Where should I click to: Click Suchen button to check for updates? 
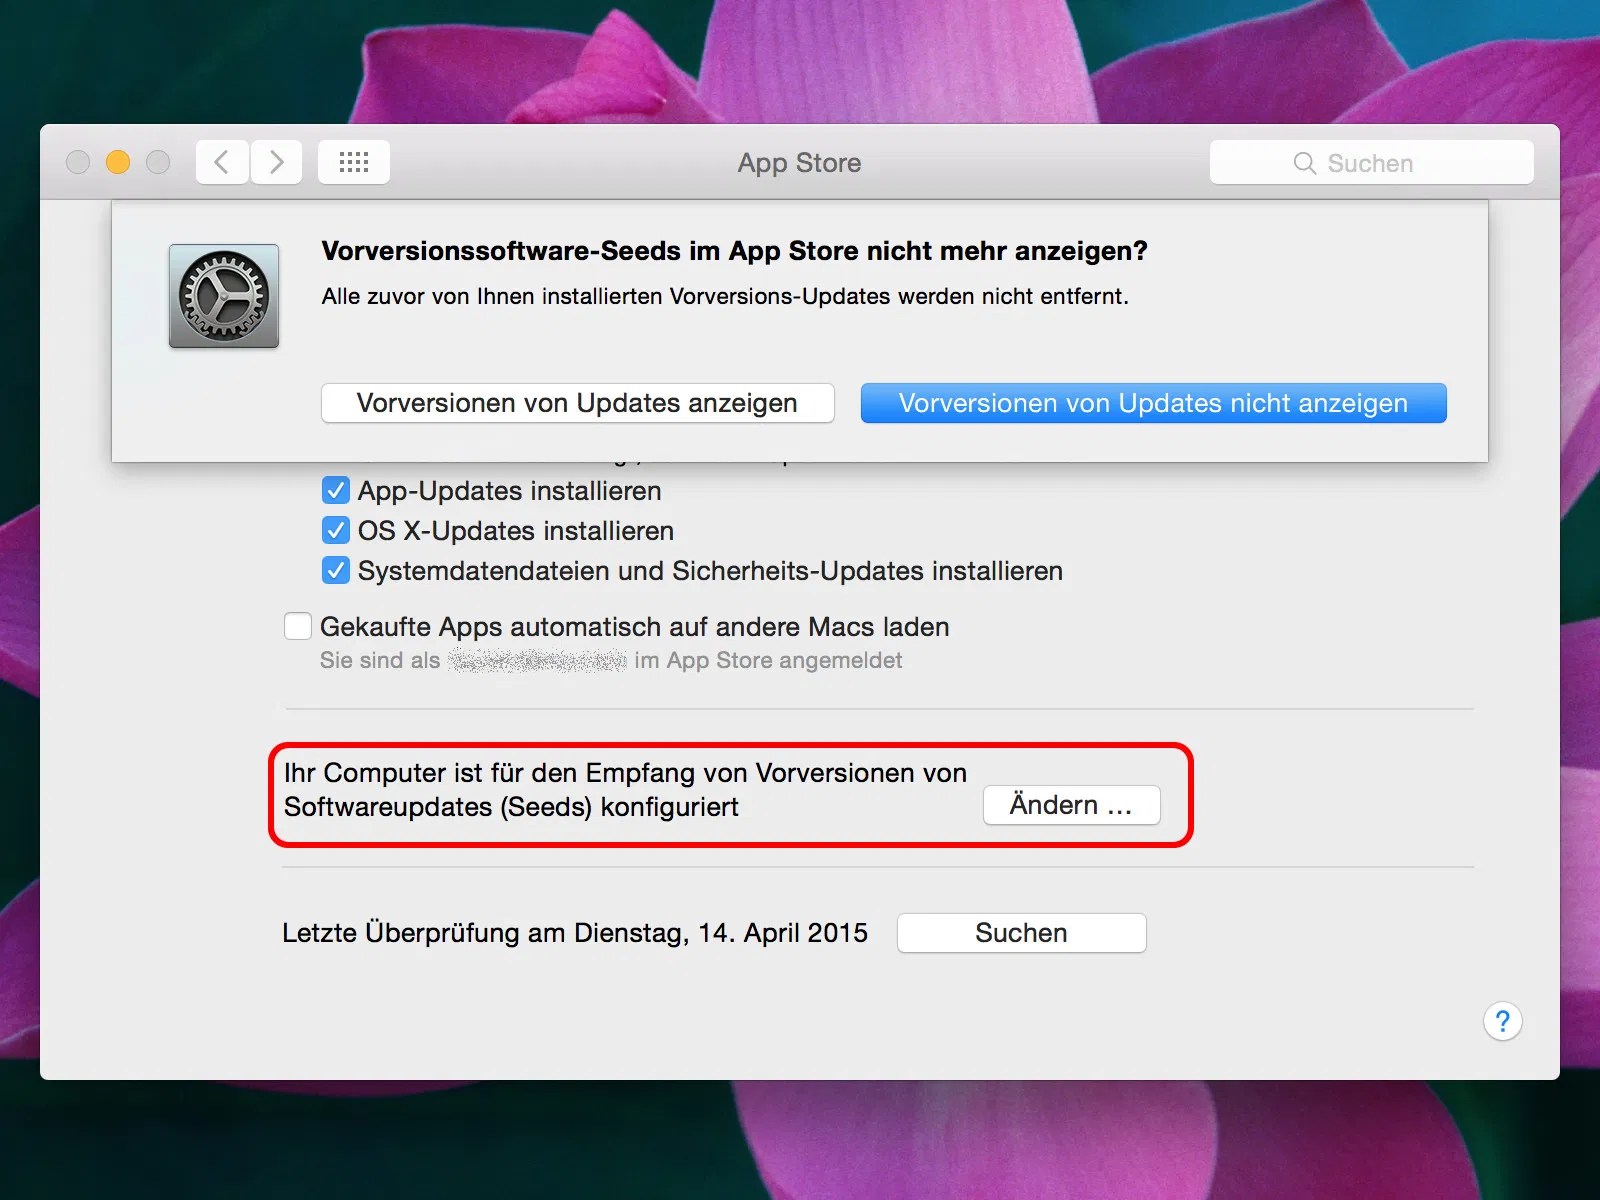(1022, 933)
